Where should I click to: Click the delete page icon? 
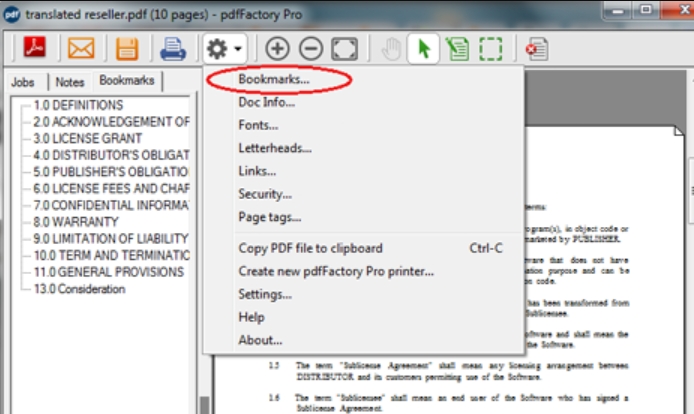537,49
